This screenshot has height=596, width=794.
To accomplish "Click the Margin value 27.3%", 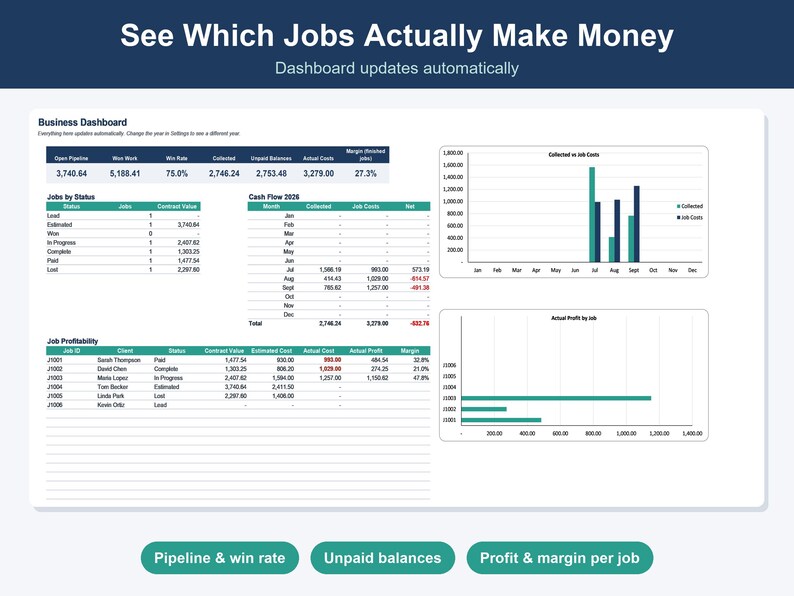I will [366, 173].
